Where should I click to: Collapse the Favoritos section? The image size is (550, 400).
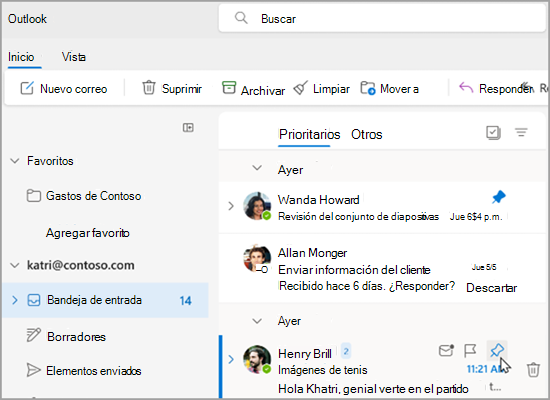coord(15,161)
